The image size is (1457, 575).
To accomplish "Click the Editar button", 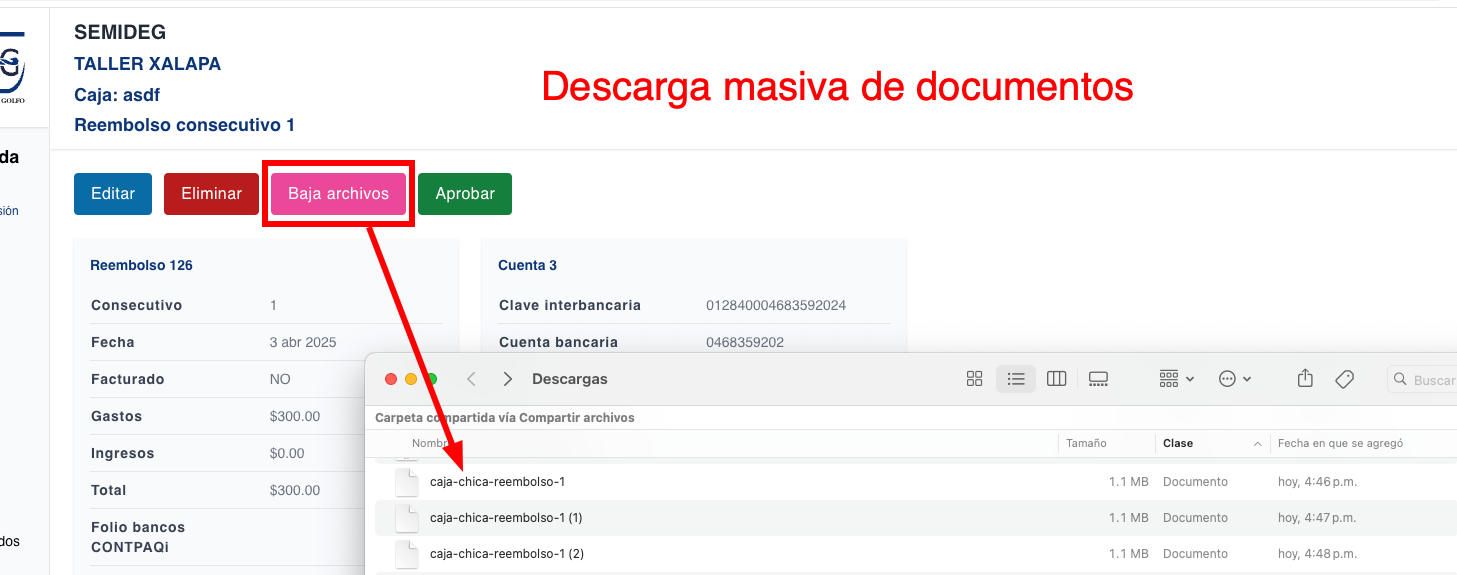I will coord(112,194).
